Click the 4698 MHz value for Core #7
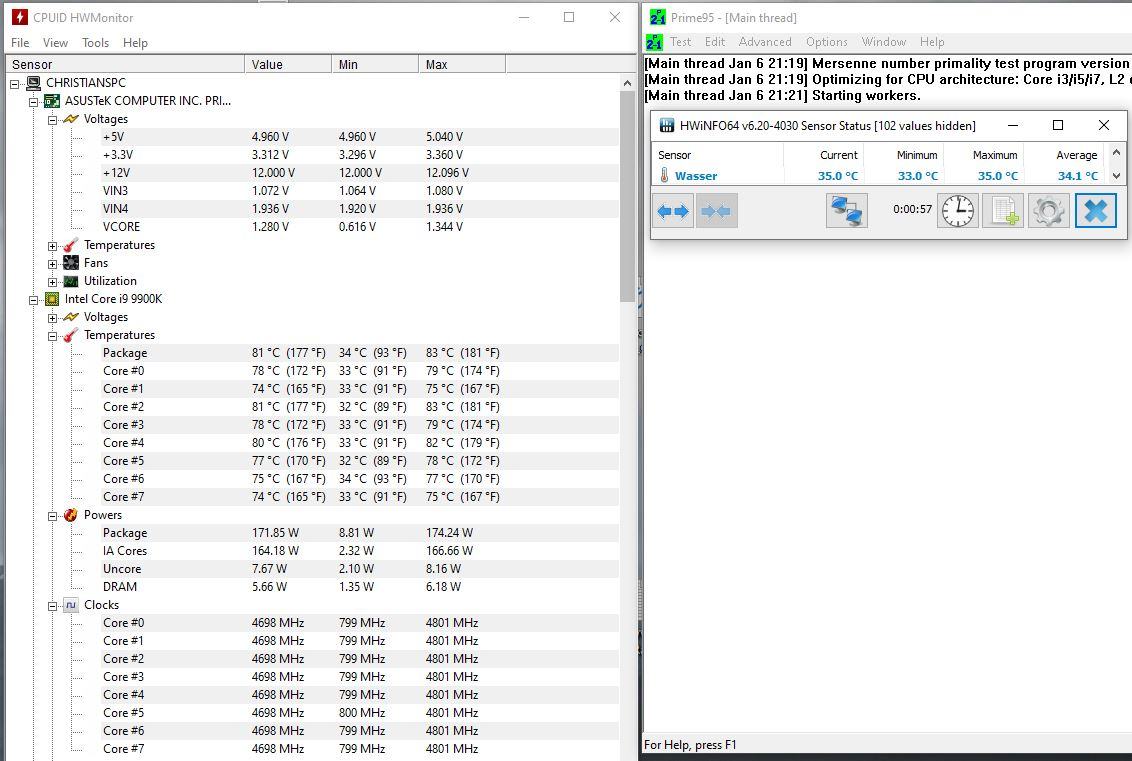 [x=278, y=749]
